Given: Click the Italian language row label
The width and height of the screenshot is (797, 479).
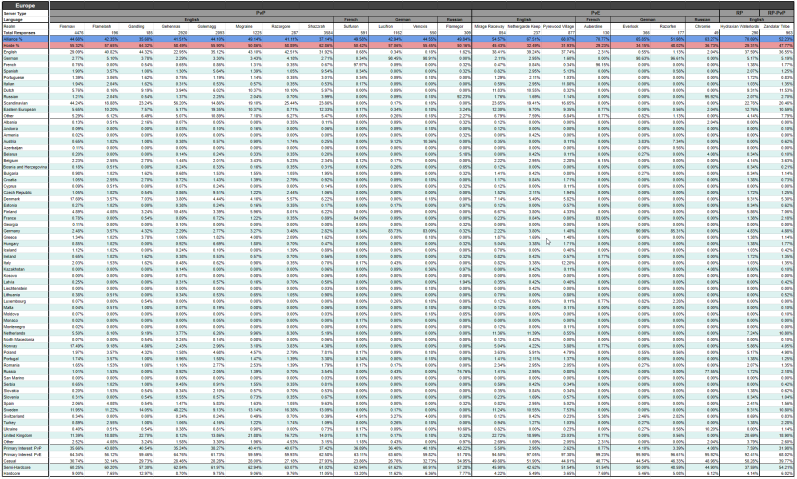Looking at the screenshot, I should [x=9, y=83].
